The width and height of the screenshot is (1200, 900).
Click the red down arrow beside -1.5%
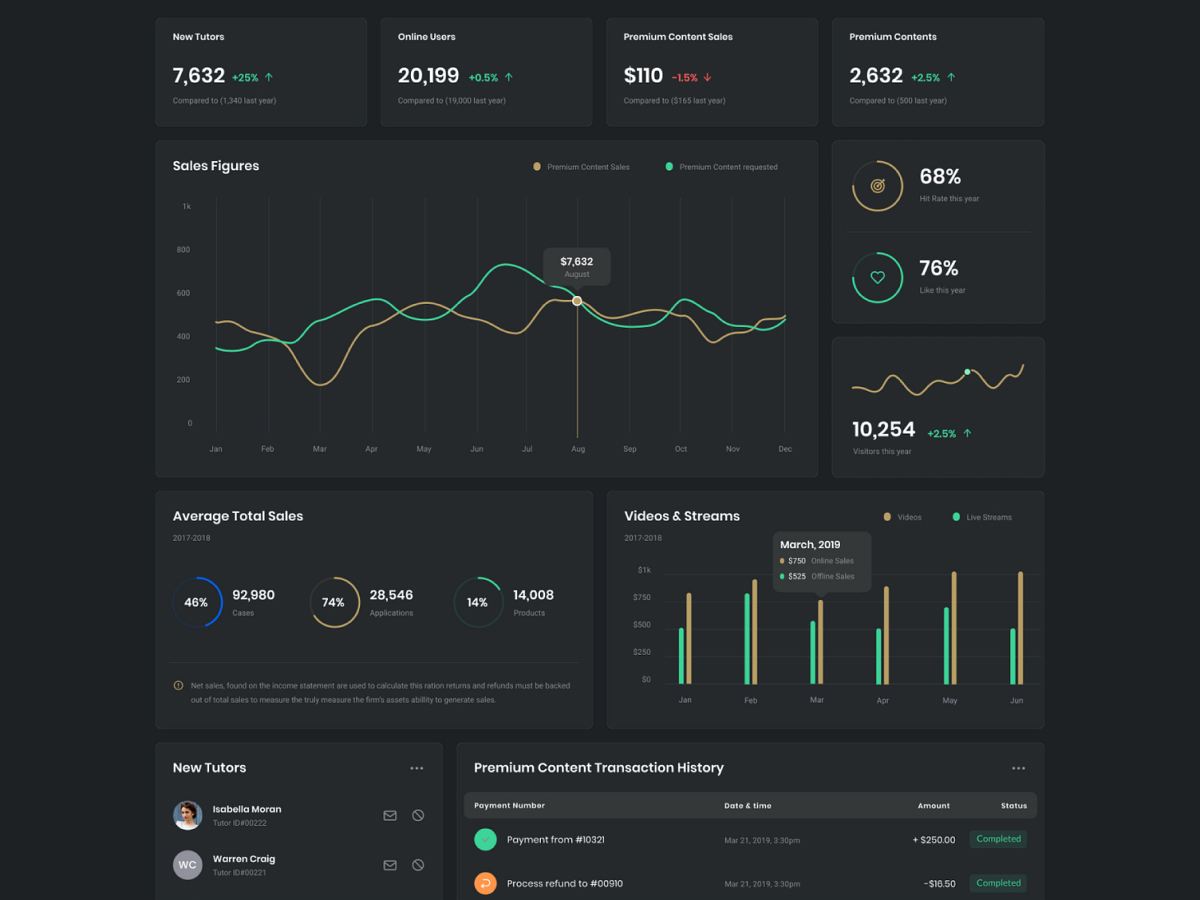point(708,77)
